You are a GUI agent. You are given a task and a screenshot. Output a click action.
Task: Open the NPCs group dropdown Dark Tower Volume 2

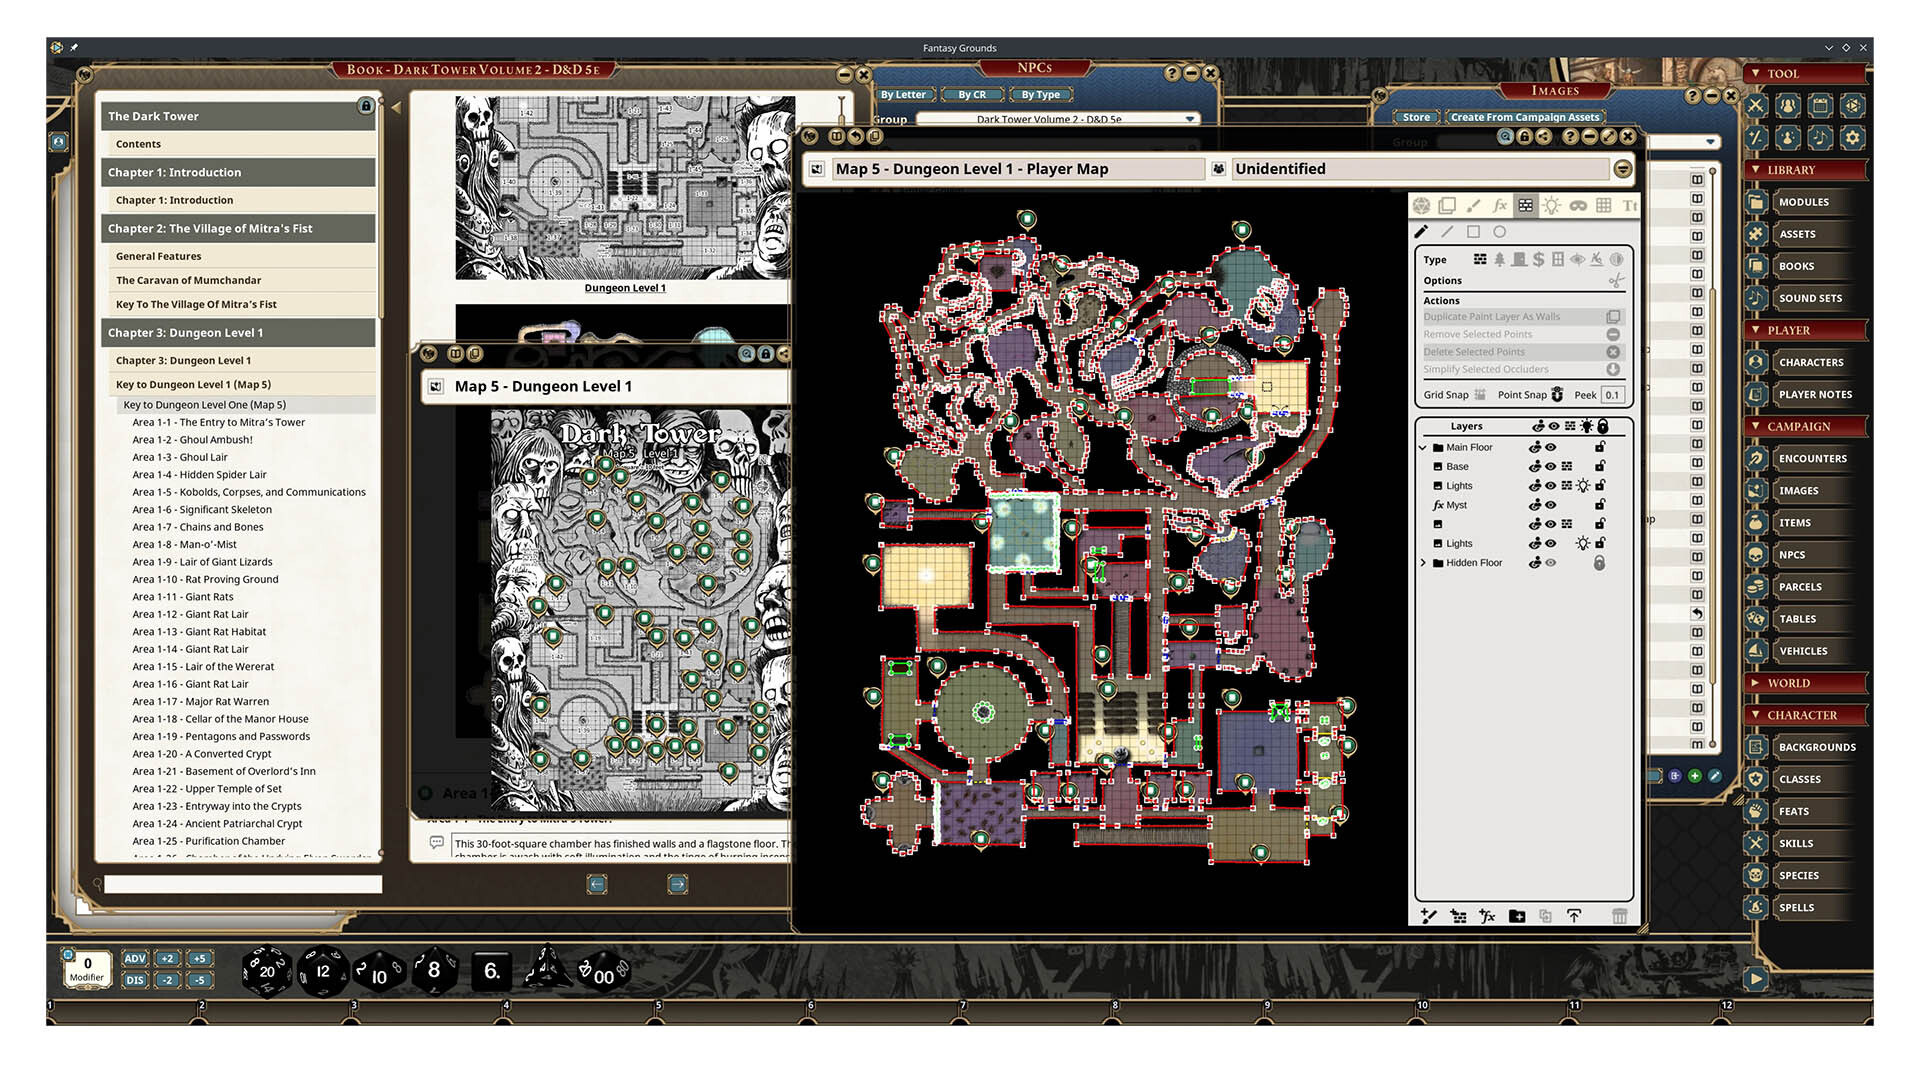pyautogui.click(x=1057, y=119)
